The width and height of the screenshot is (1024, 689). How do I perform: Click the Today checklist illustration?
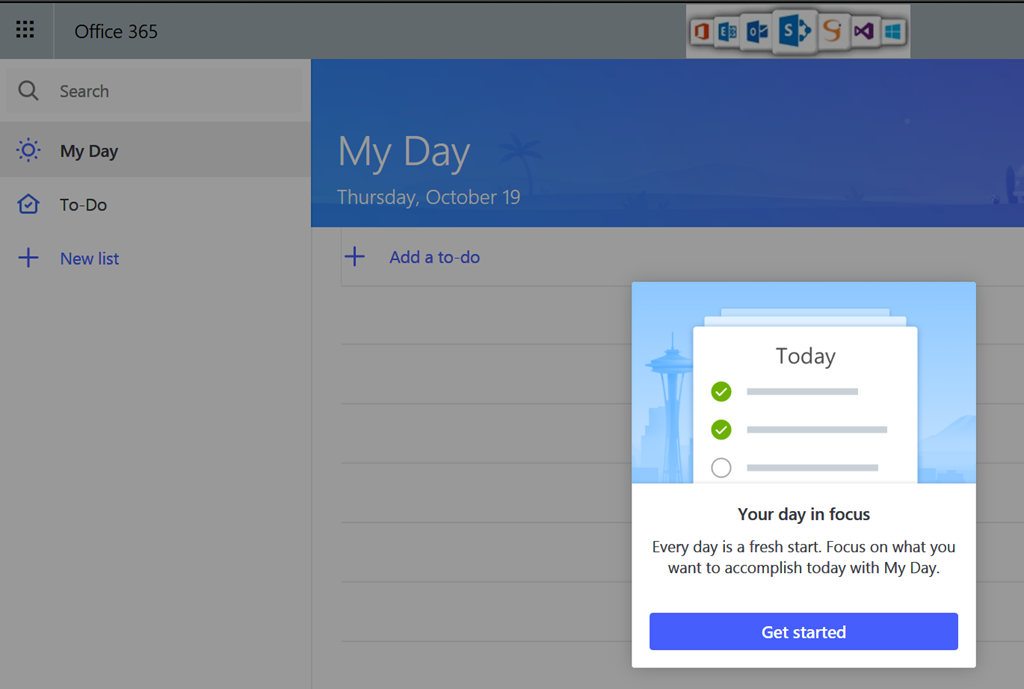[x=804, y=383]
